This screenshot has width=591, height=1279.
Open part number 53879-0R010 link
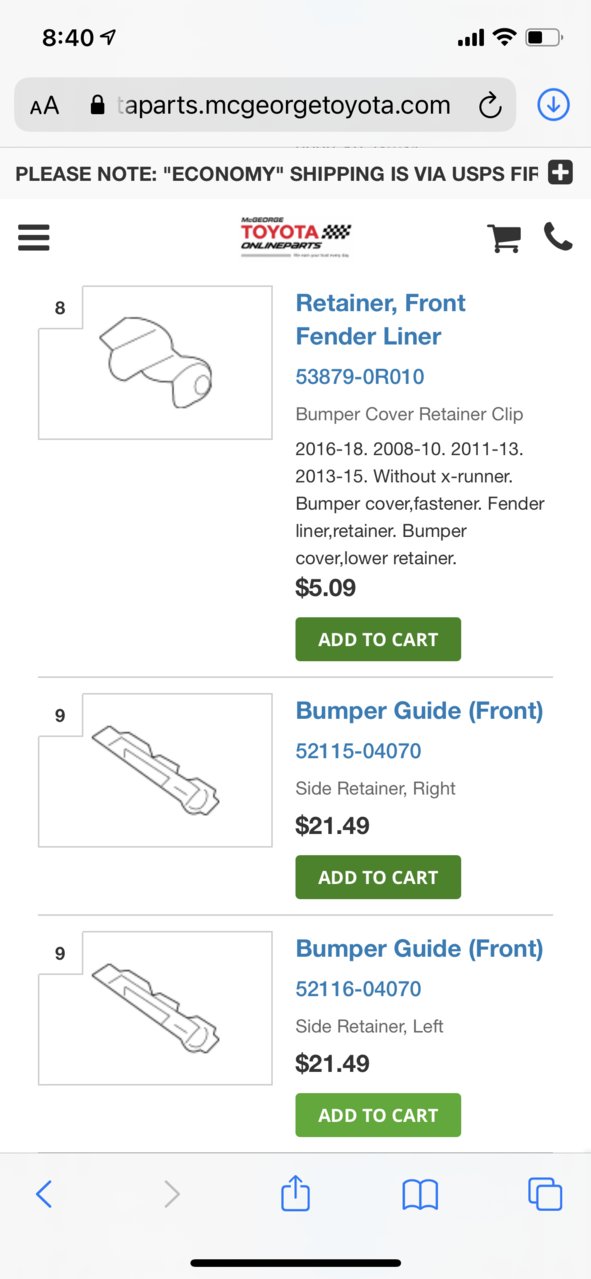point(360,377)
